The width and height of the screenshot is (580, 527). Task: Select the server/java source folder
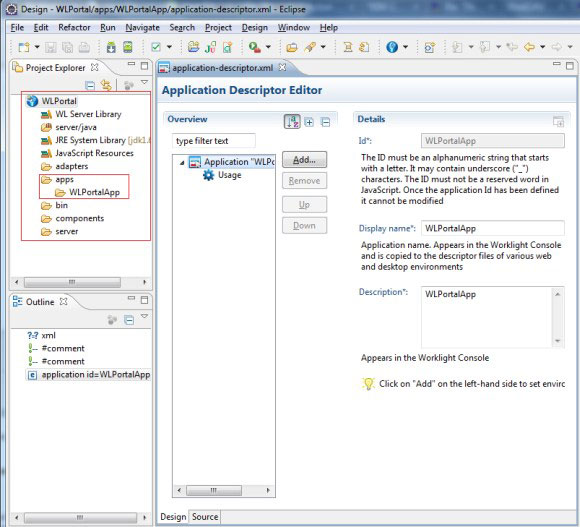tap(69, 127)
